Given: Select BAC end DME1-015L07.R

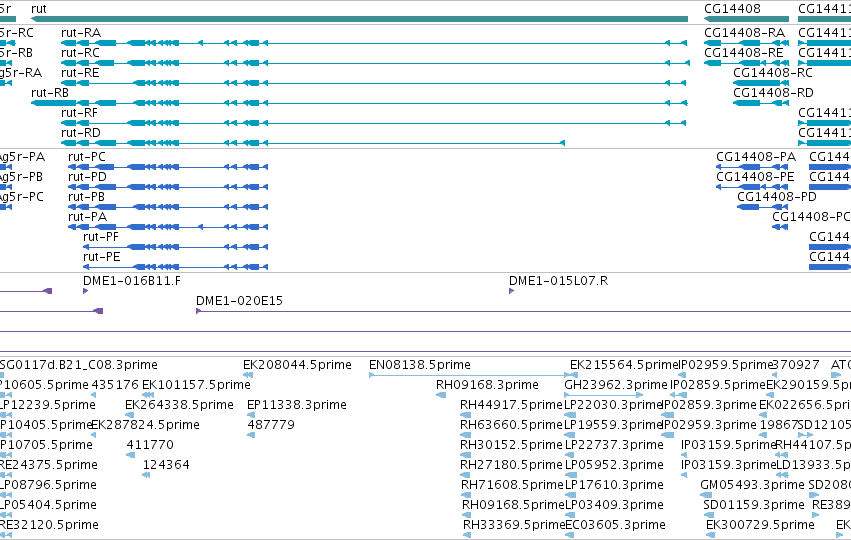Looking at the screenshot, I should coord(558,281).
